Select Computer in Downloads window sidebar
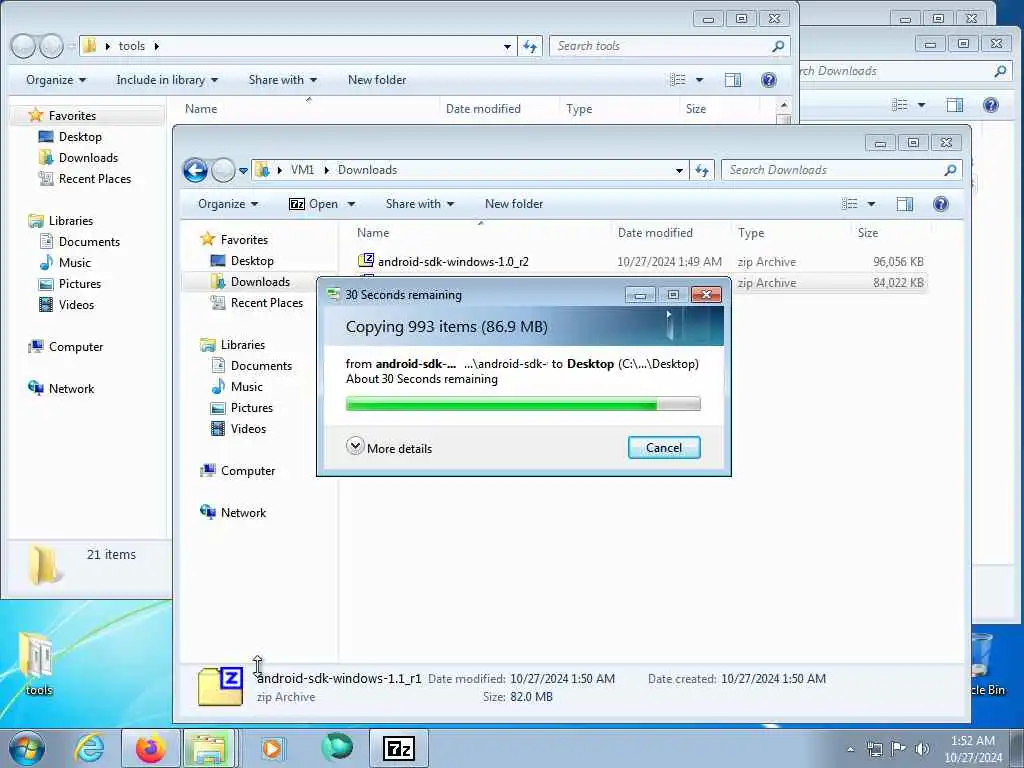Image resolution: width=1024 pixels, height=768 pixels. point(248,471)
